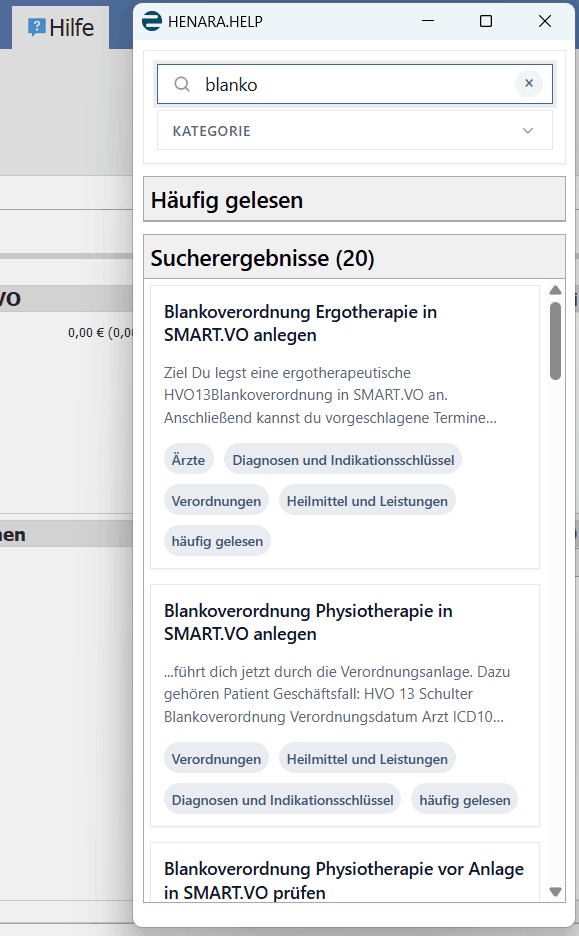Click the Ergotherapie article summary text
This screenshot has width=579, height=936.
tap(330, 395)
